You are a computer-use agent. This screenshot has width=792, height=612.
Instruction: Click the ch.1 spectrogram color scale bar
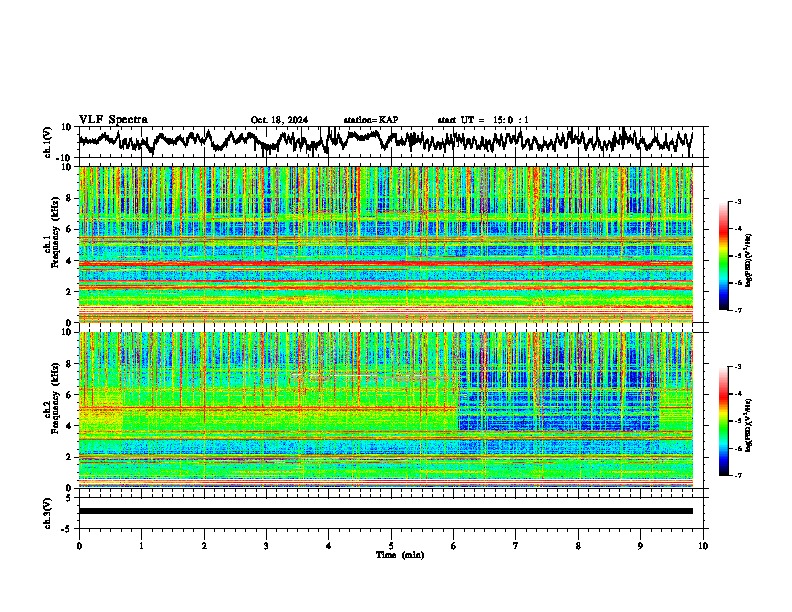tap(724, 256)
